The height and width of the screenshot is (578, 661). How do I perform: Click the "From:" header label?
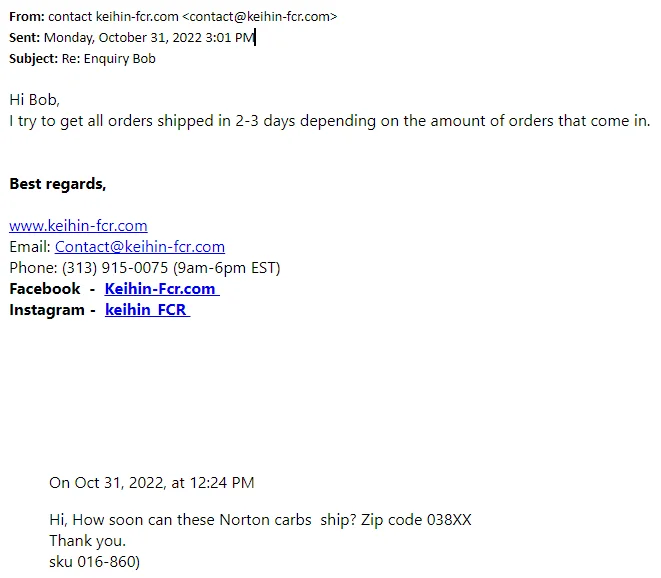(26, 17)
